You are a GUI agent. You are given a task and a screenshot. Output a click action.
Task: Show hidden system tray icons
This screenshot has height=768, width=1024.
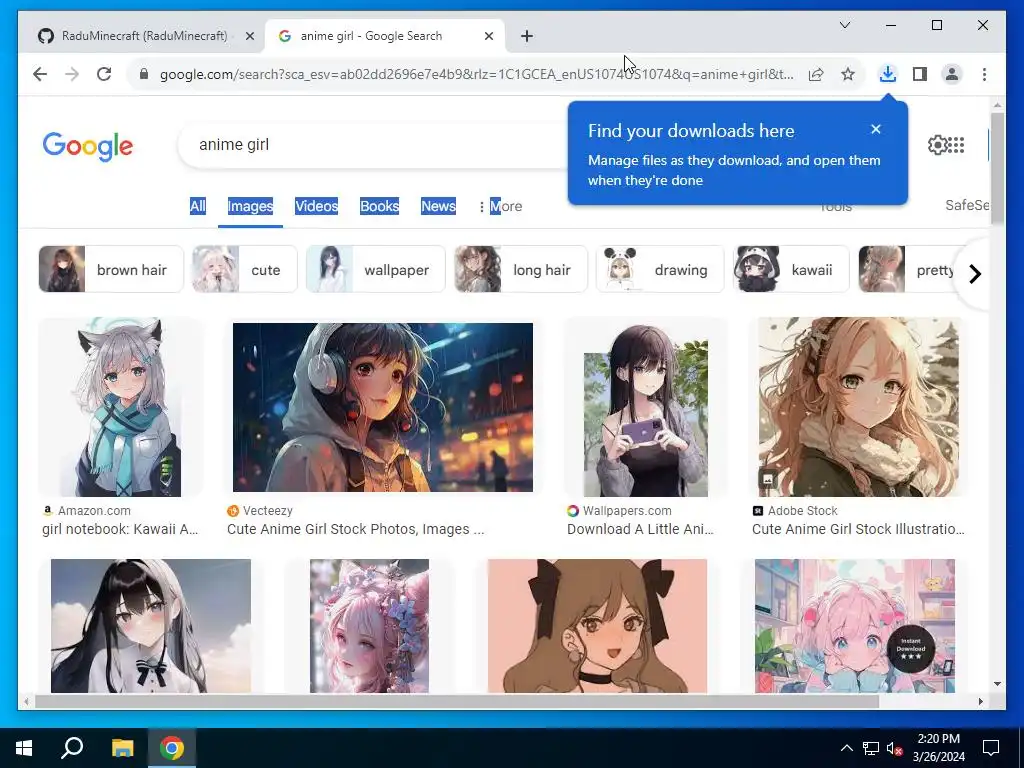coord(846,748)
